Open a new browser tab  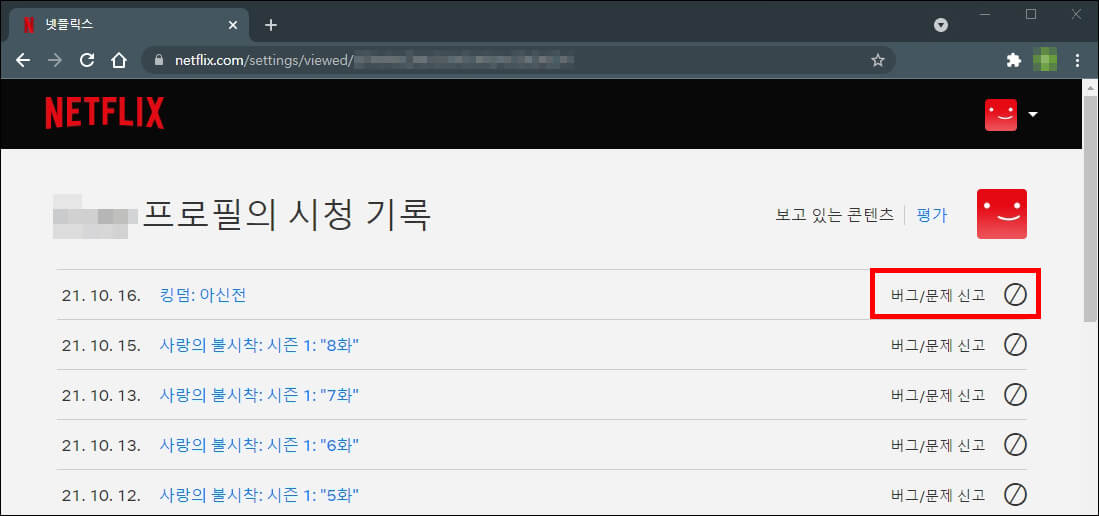pyautogui.click(x=271, y=25)
